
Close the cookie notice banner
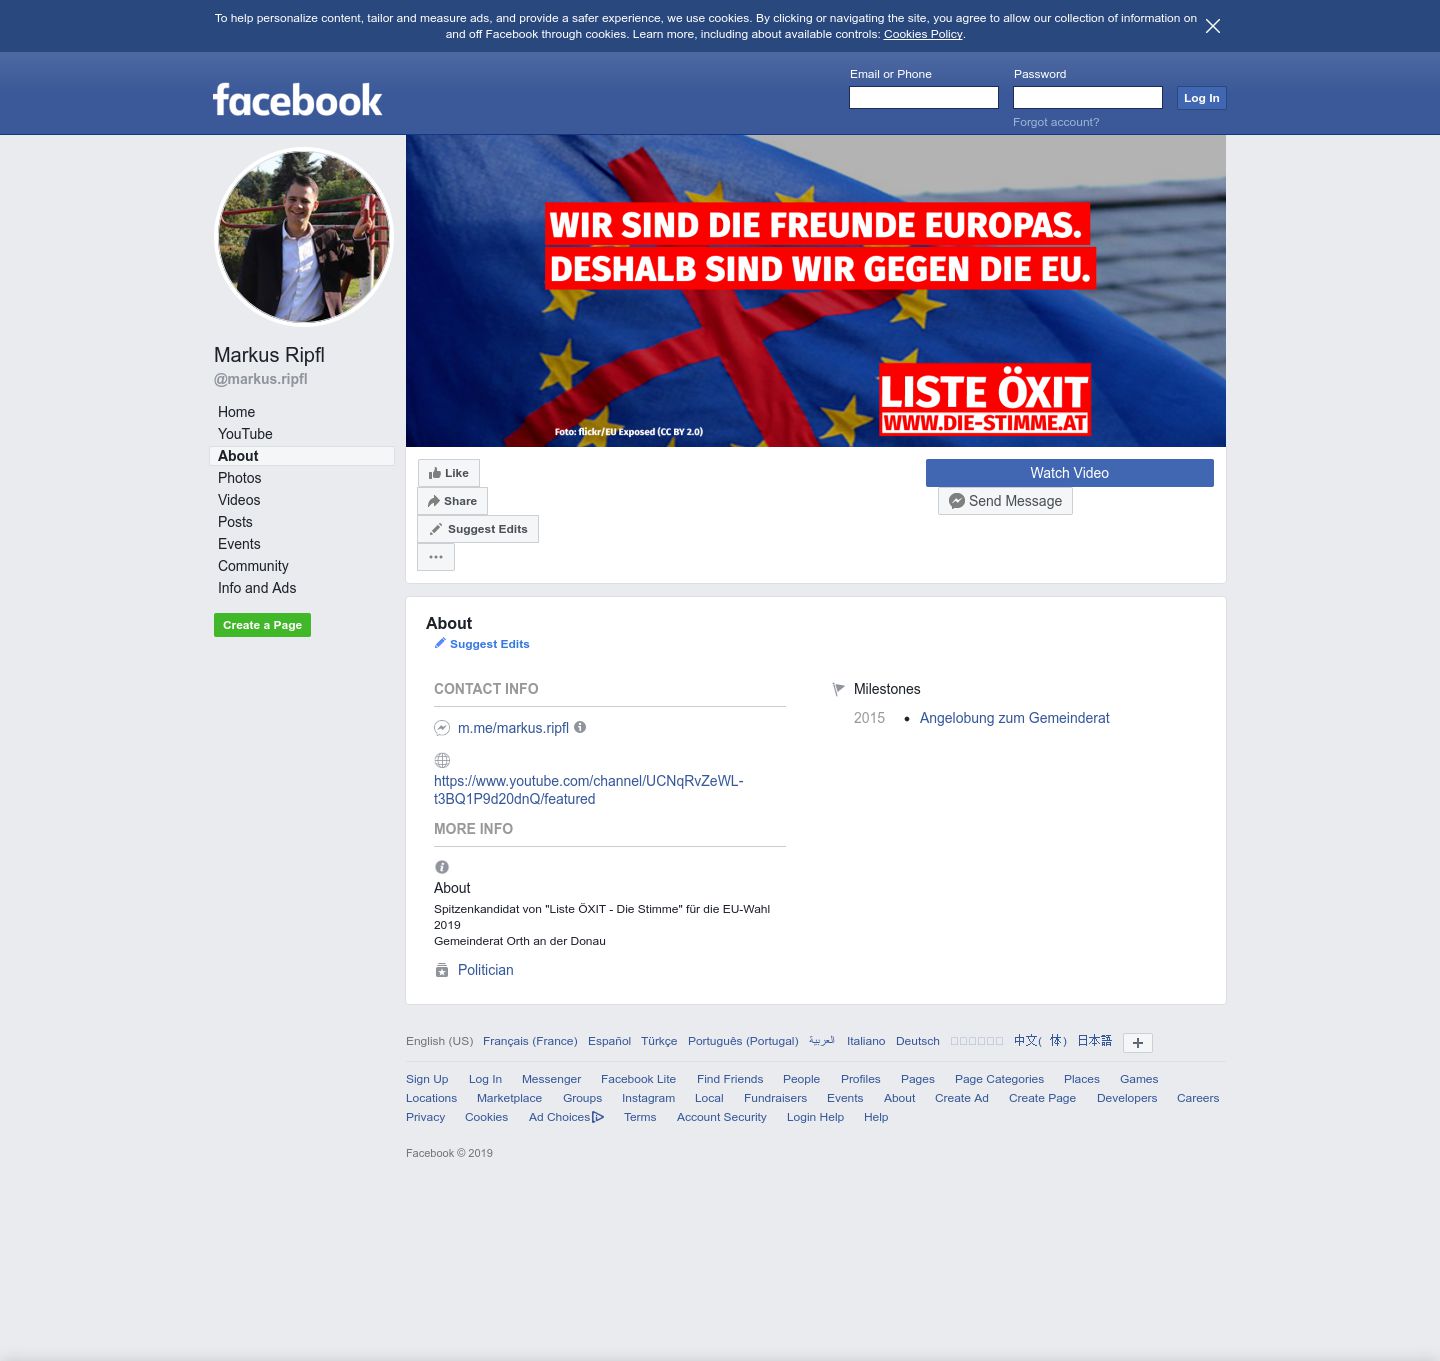[x=1213, y=26]
